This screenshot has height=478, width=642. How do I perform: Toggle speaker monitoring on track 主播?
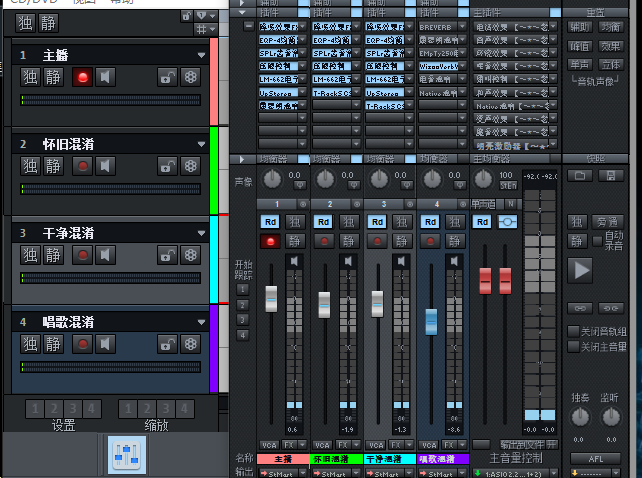pyautogui.click(x=105, y=77)
